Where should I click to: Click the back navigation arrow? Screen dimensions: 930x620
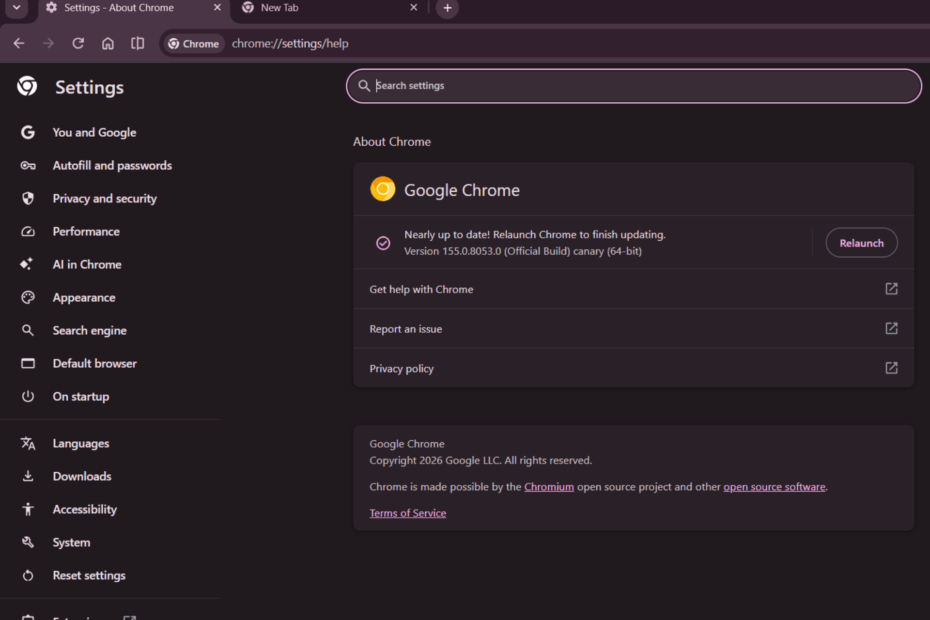(19, 43)
